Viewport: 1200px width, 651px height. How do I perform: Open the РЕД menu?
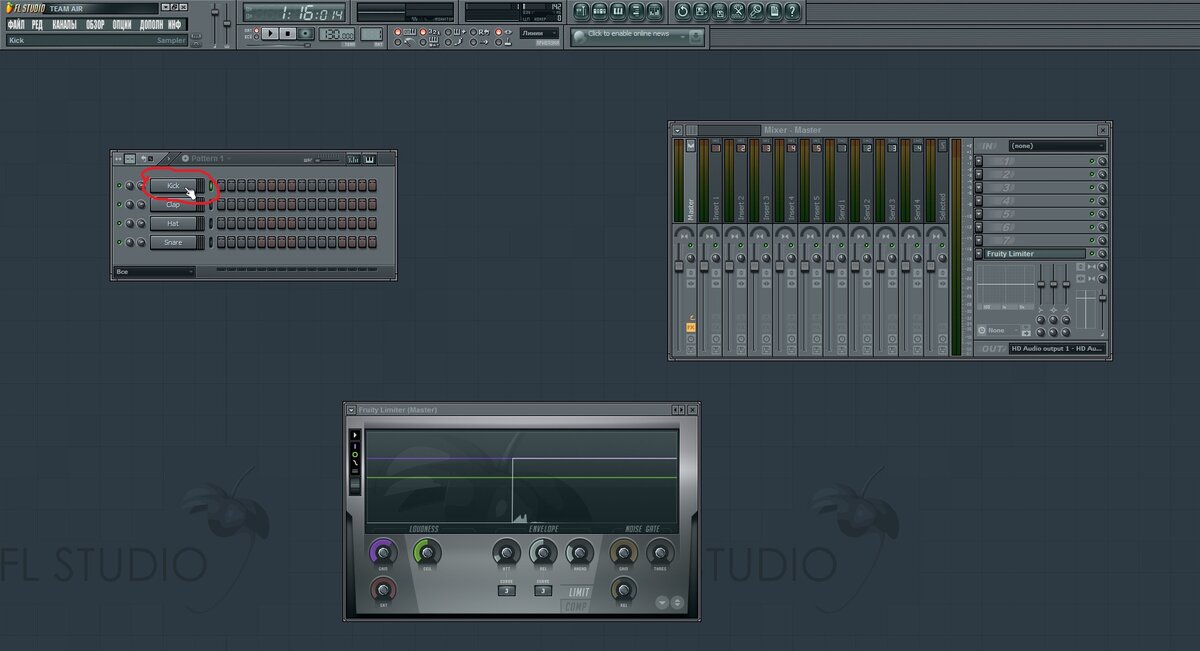click(x=37, y=24)
